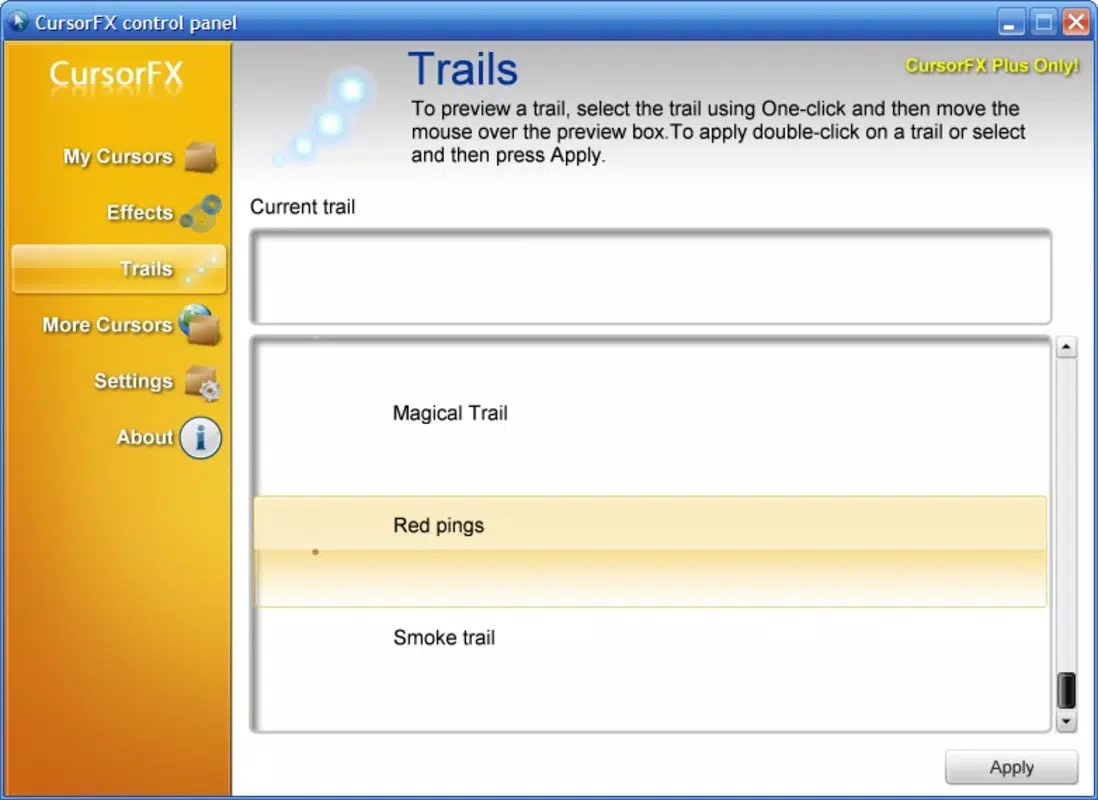Open My Cursors box icon

[x=201, y=156]
